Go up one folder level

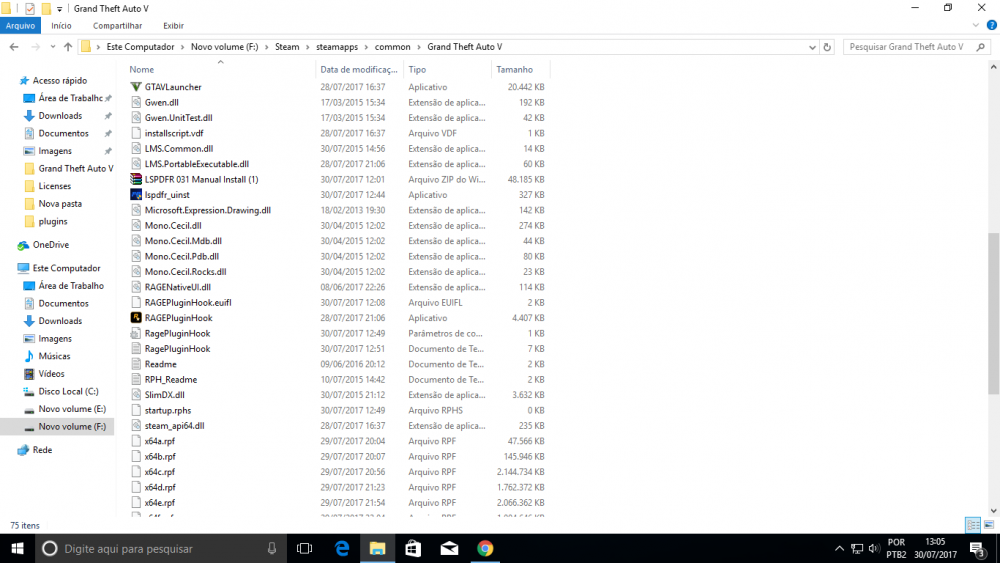(x=68, y=47)
